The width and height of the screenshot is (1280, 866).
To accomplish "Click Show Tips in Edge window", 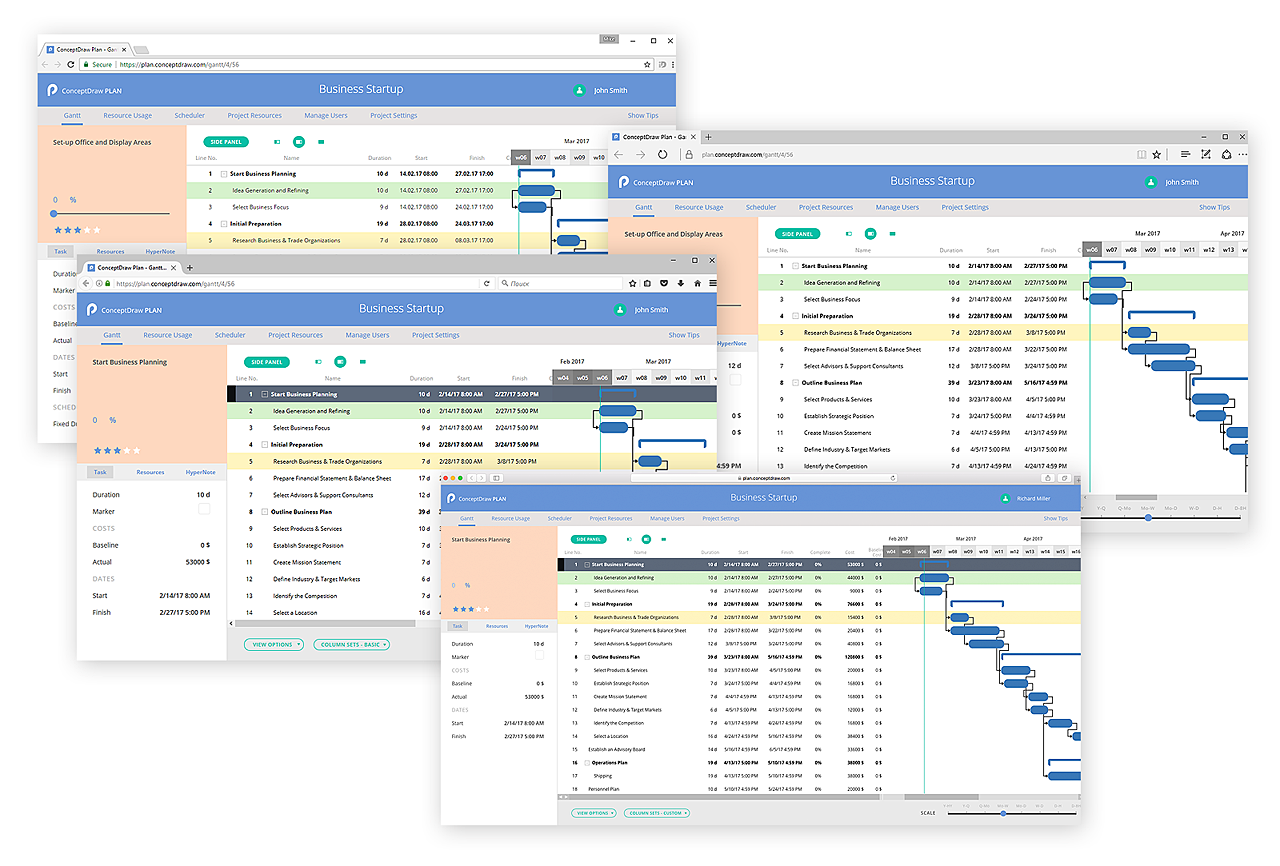I will tap(1215, 208).
